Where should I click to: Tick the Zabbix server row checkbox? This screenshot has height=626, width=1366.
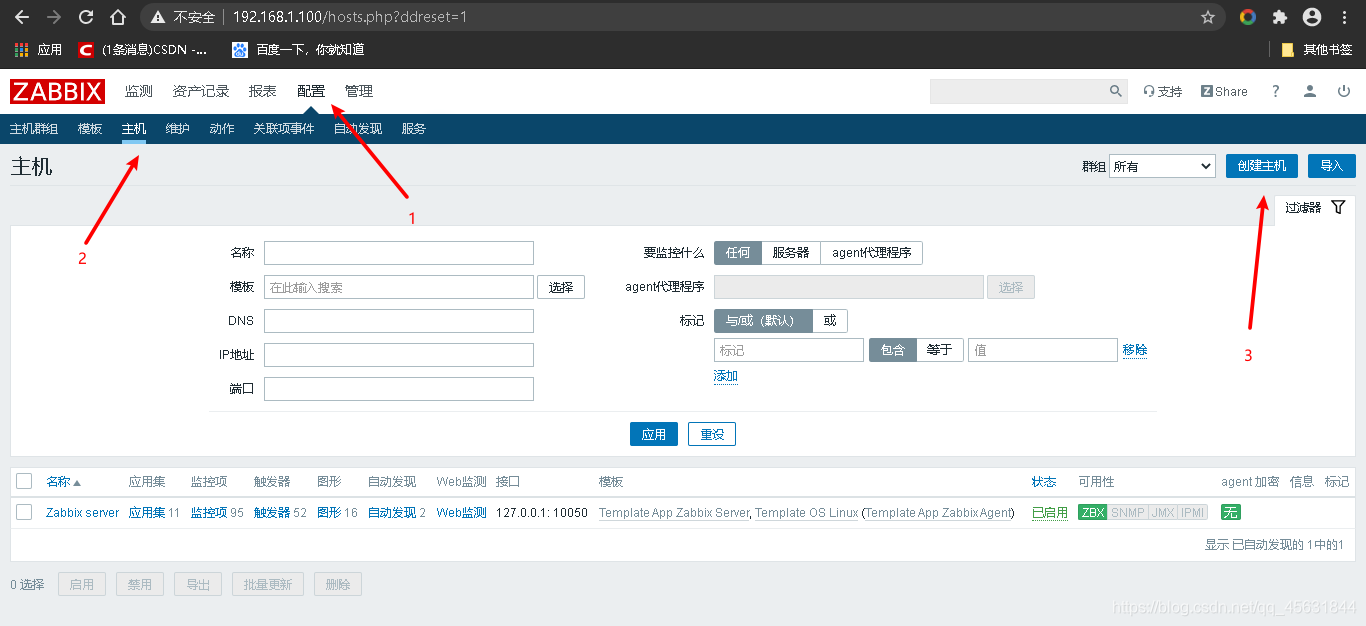(24, 512)
